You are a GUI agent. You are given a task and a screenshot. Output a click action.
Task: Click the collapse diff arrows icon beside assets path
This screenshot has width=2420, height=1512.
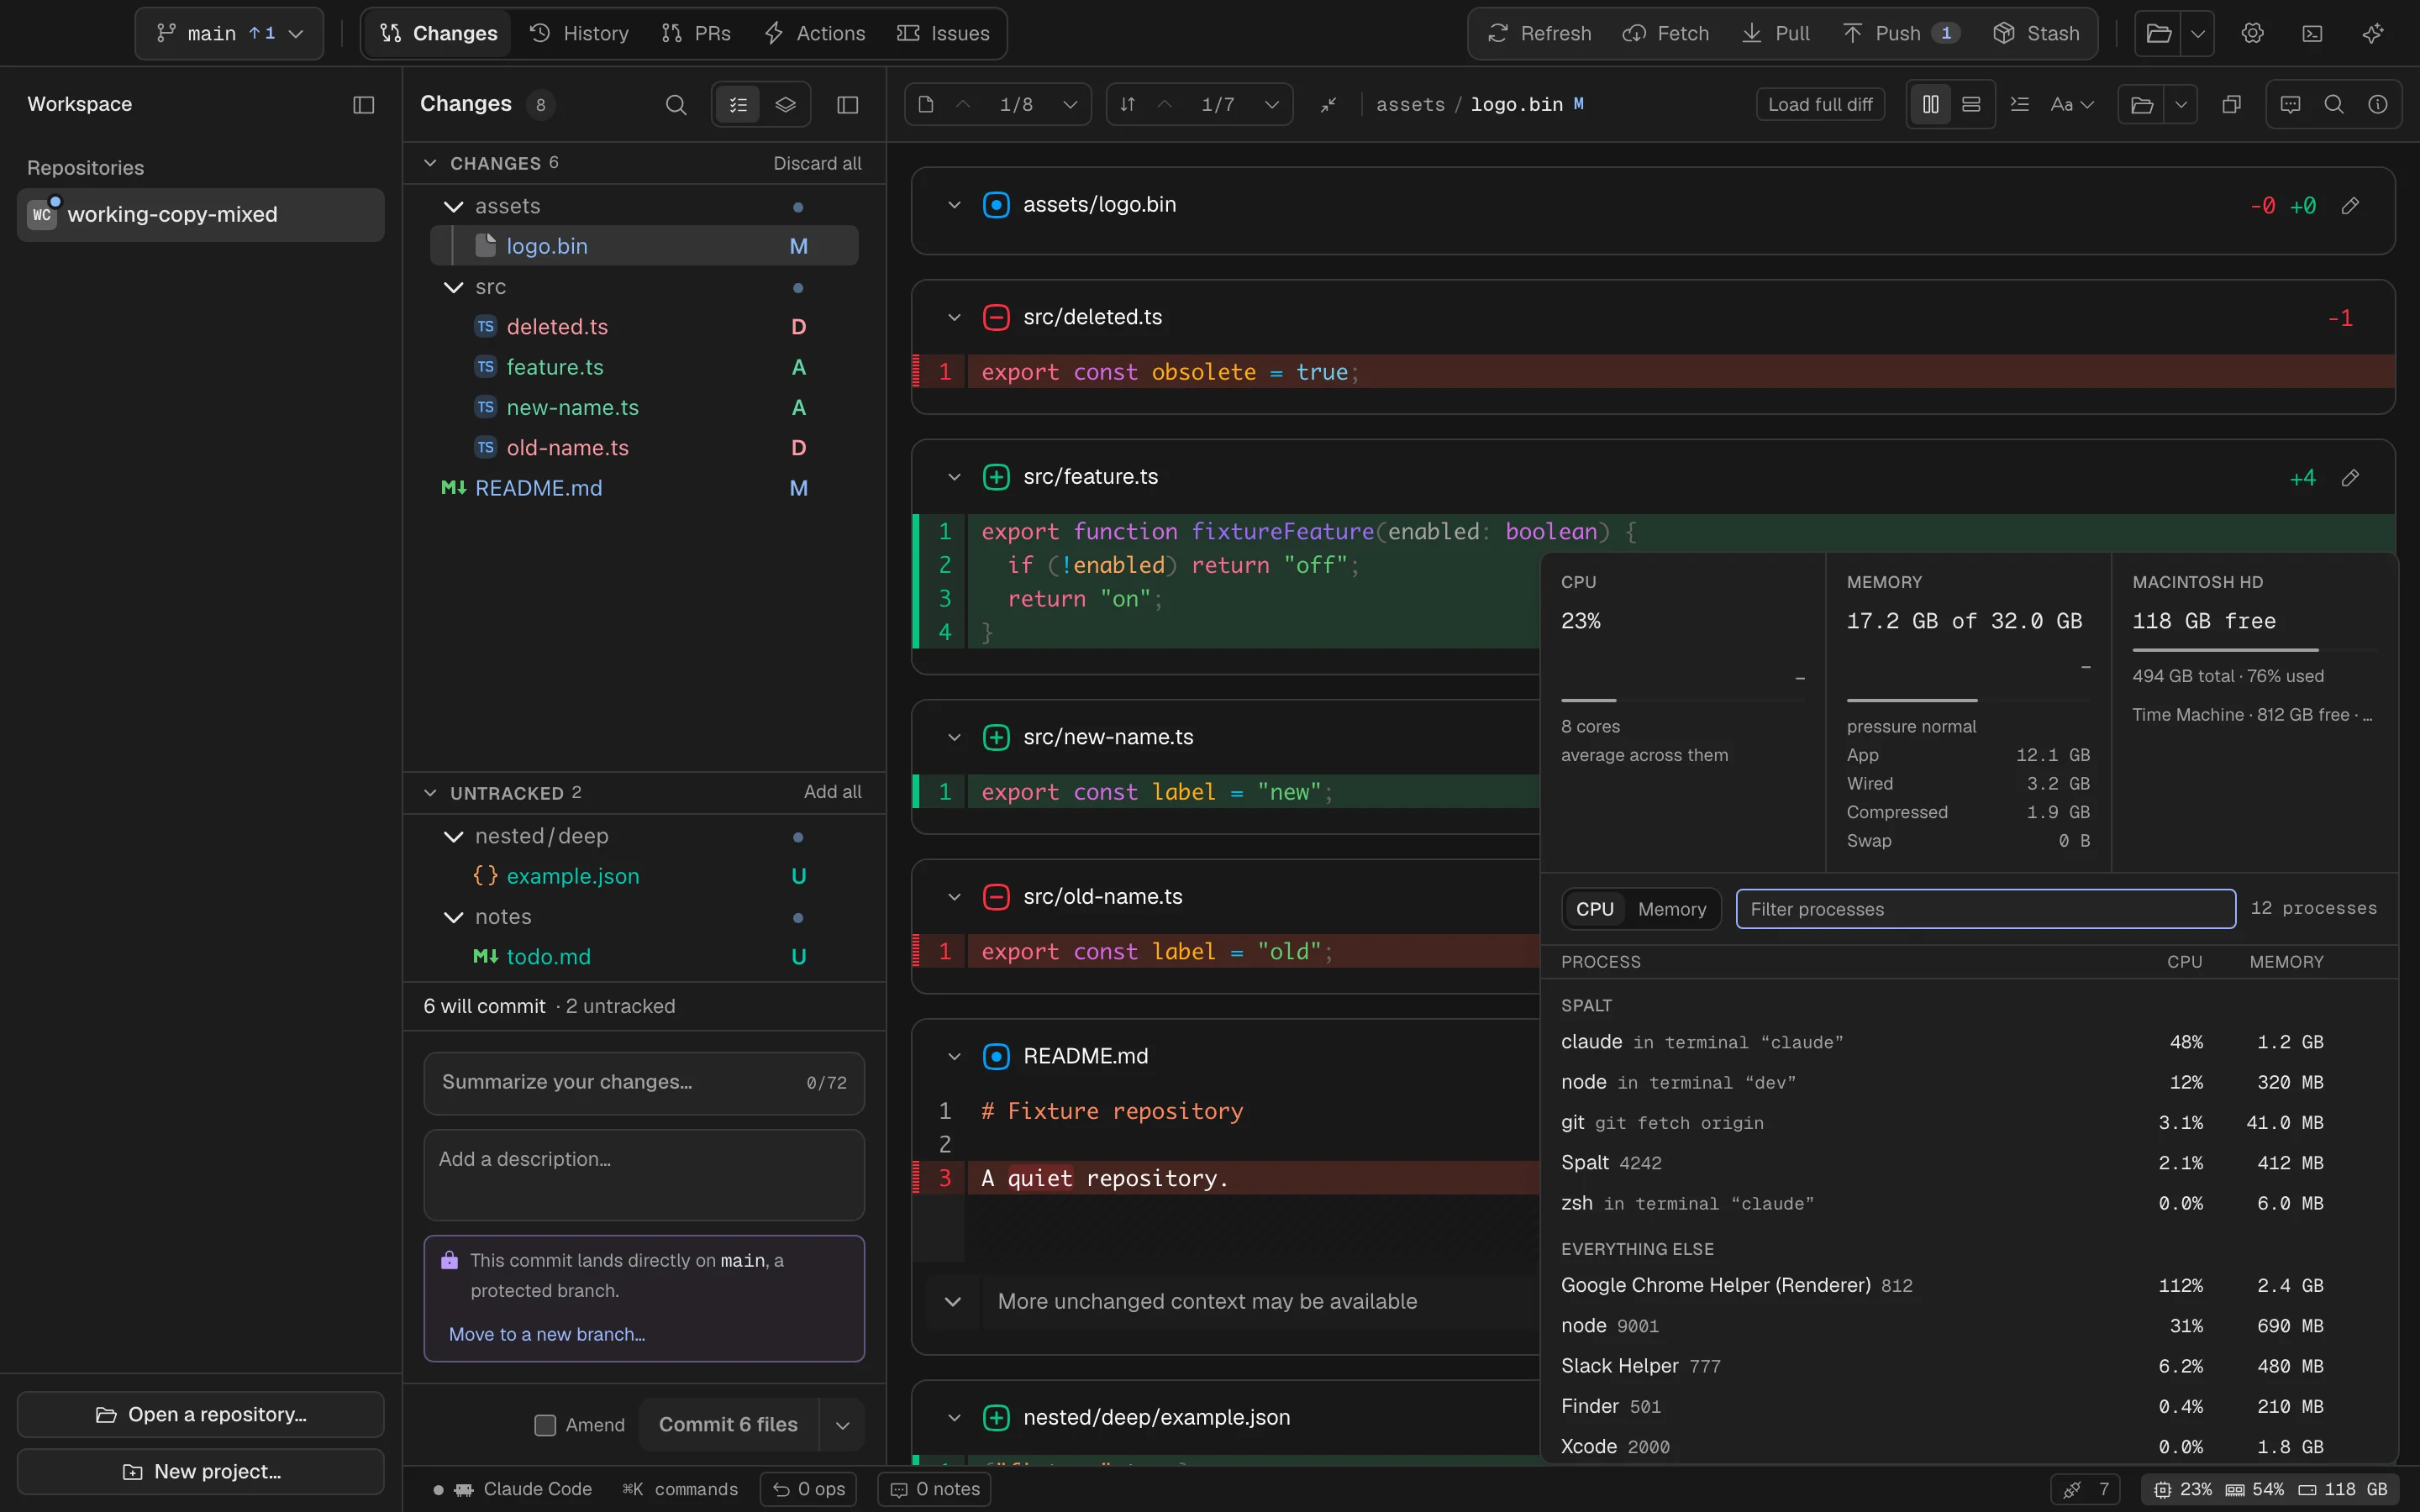click(1328, 105)
